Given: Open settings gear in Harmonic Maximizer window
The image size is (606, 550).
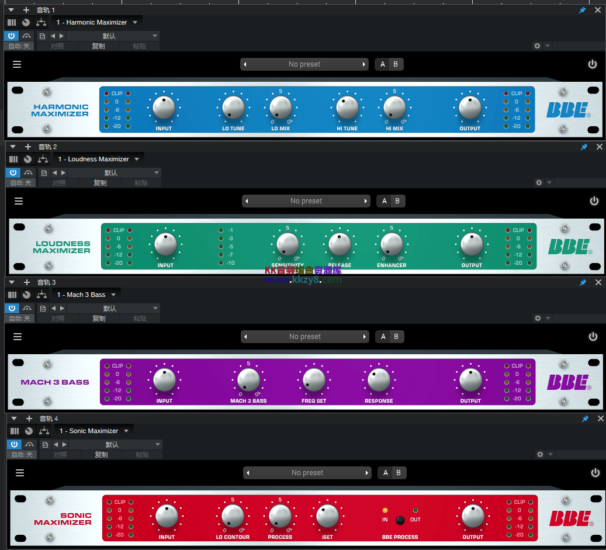Looking at the screenshot, I should click(537, 46).
